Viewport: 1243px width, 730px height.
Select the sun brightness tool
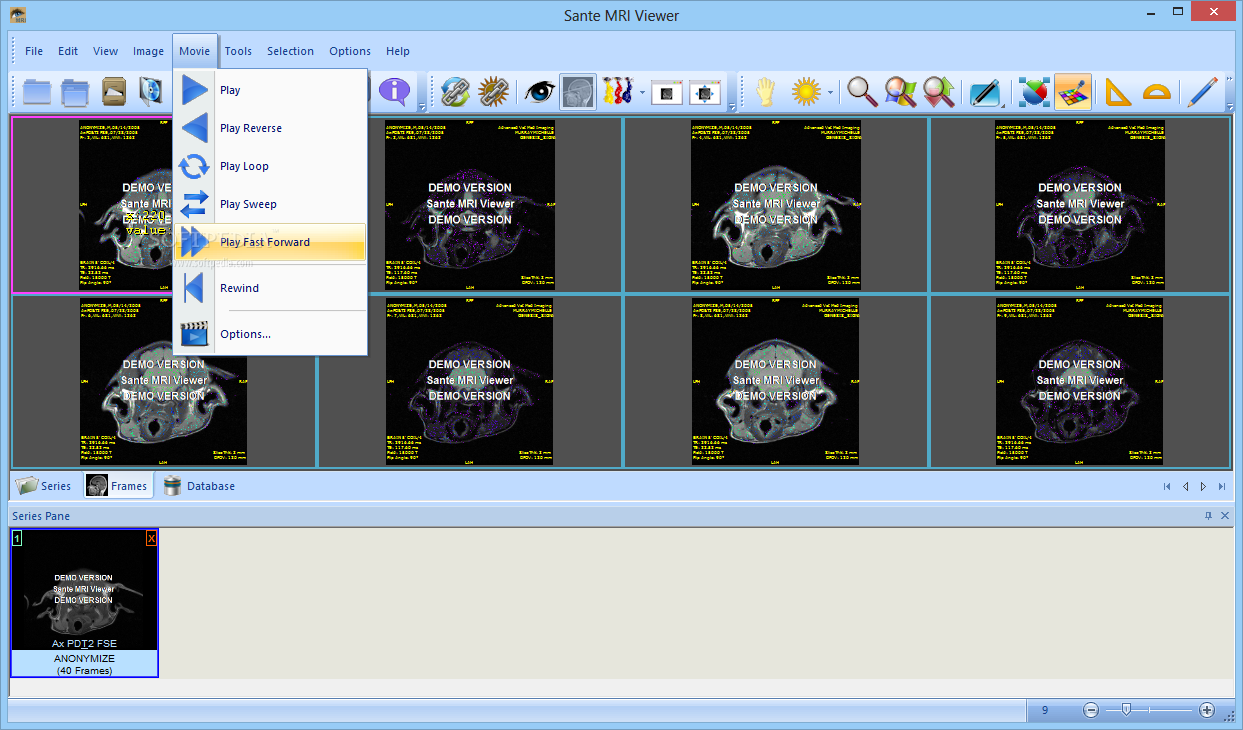pos(806,92)
